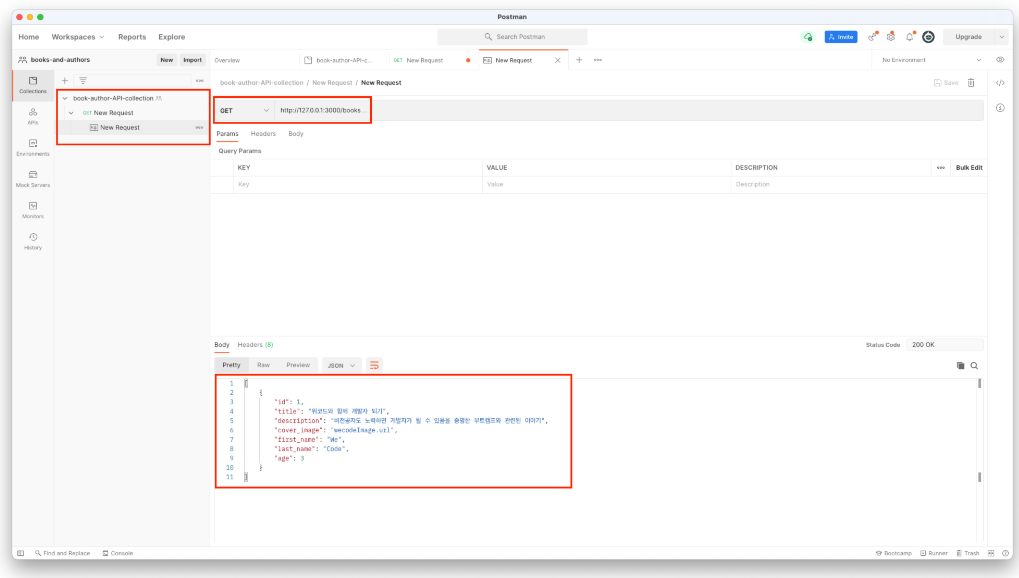Open the APIs sidebar panel
The width and height of the screenshot is (1019, 578).
click(32, 116)
